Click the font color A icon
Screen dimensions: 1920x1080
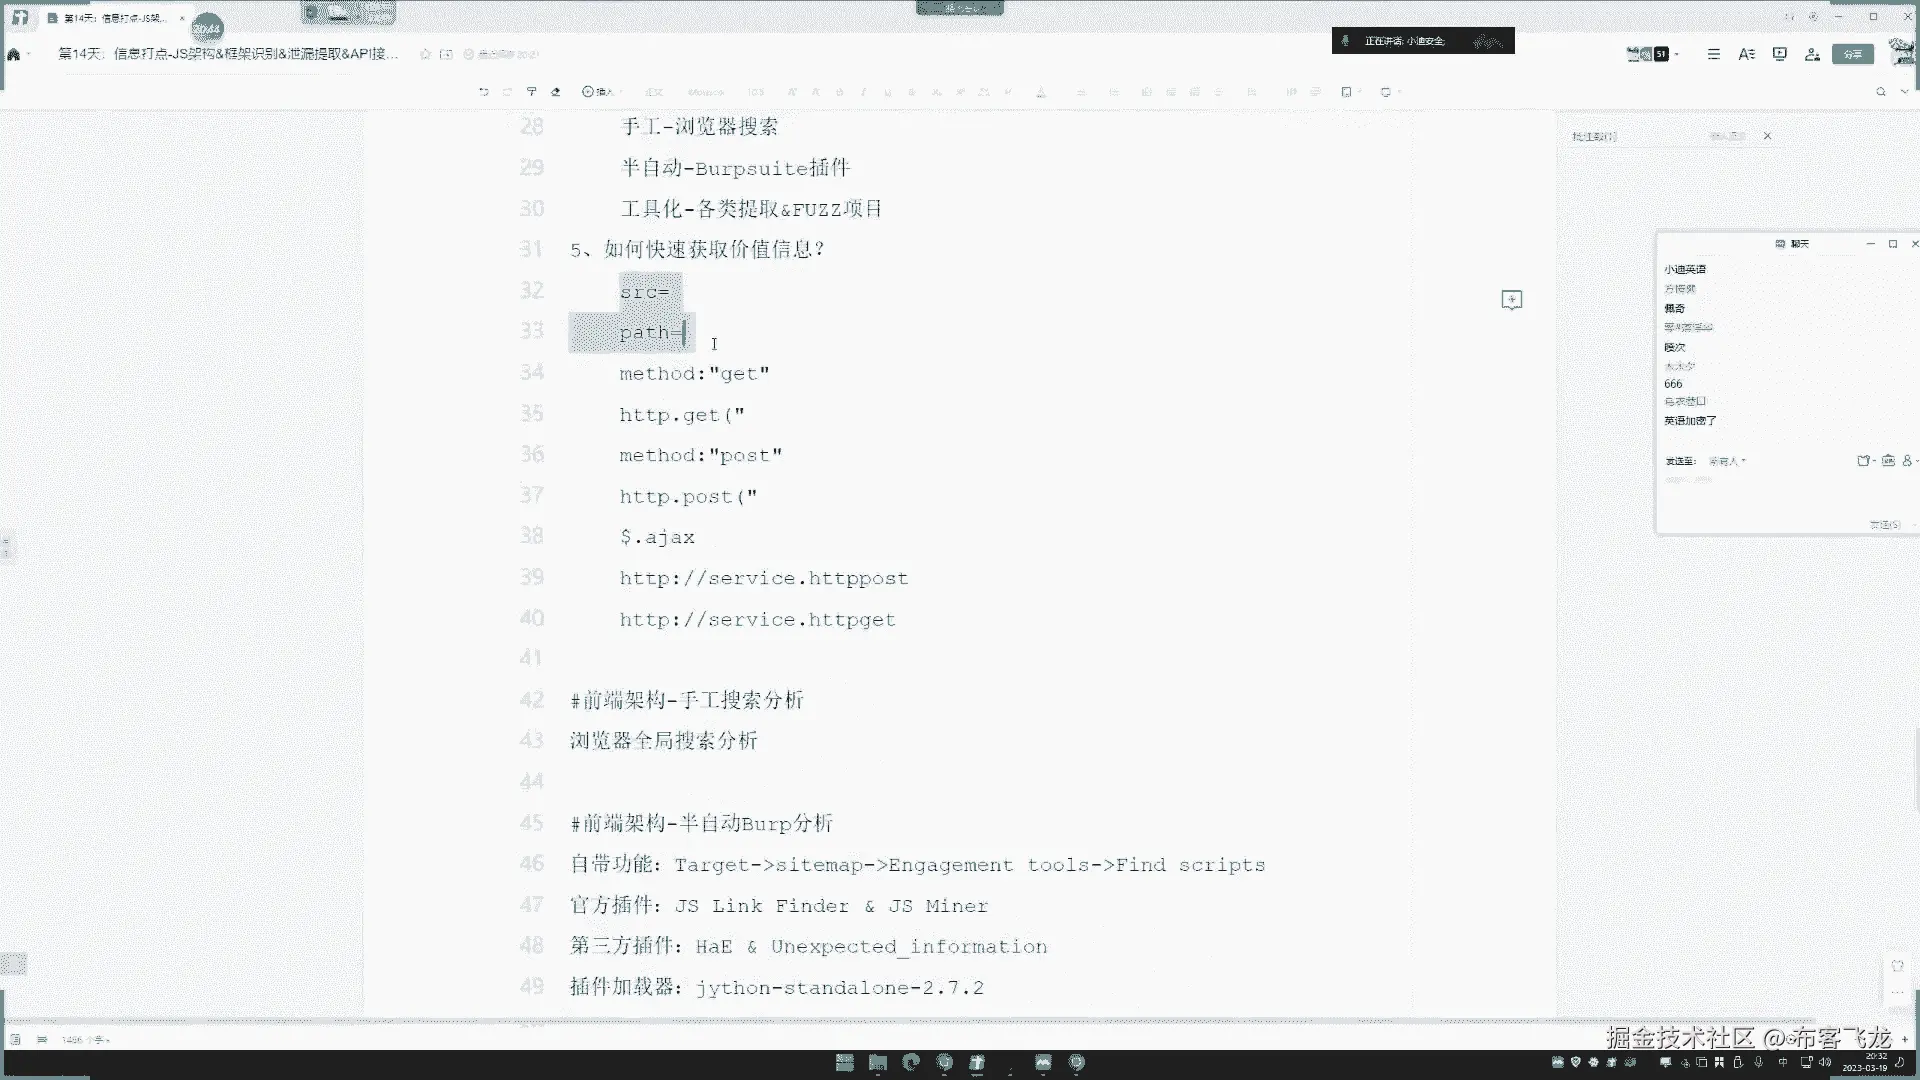pyautogui.click(x=1040, y=92)
